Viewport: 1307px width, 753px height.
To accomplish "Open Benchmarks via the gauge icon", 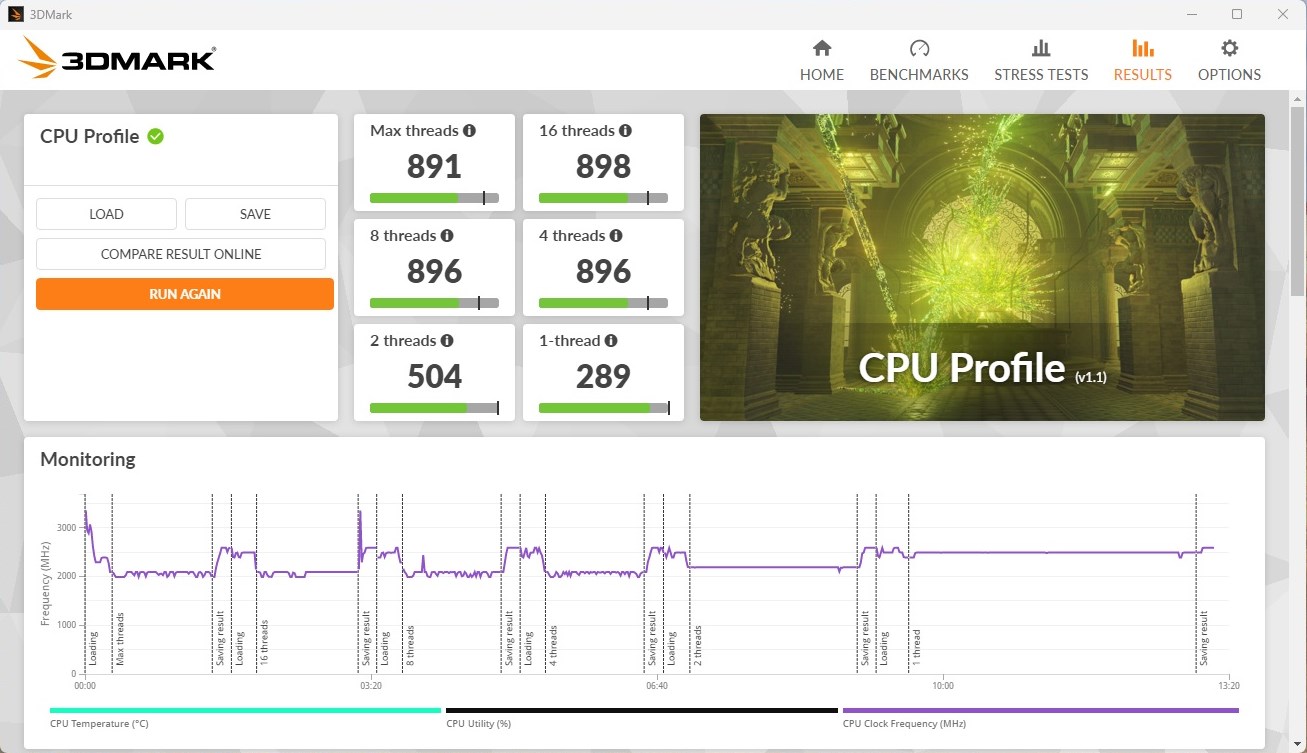I will point(919,48).
